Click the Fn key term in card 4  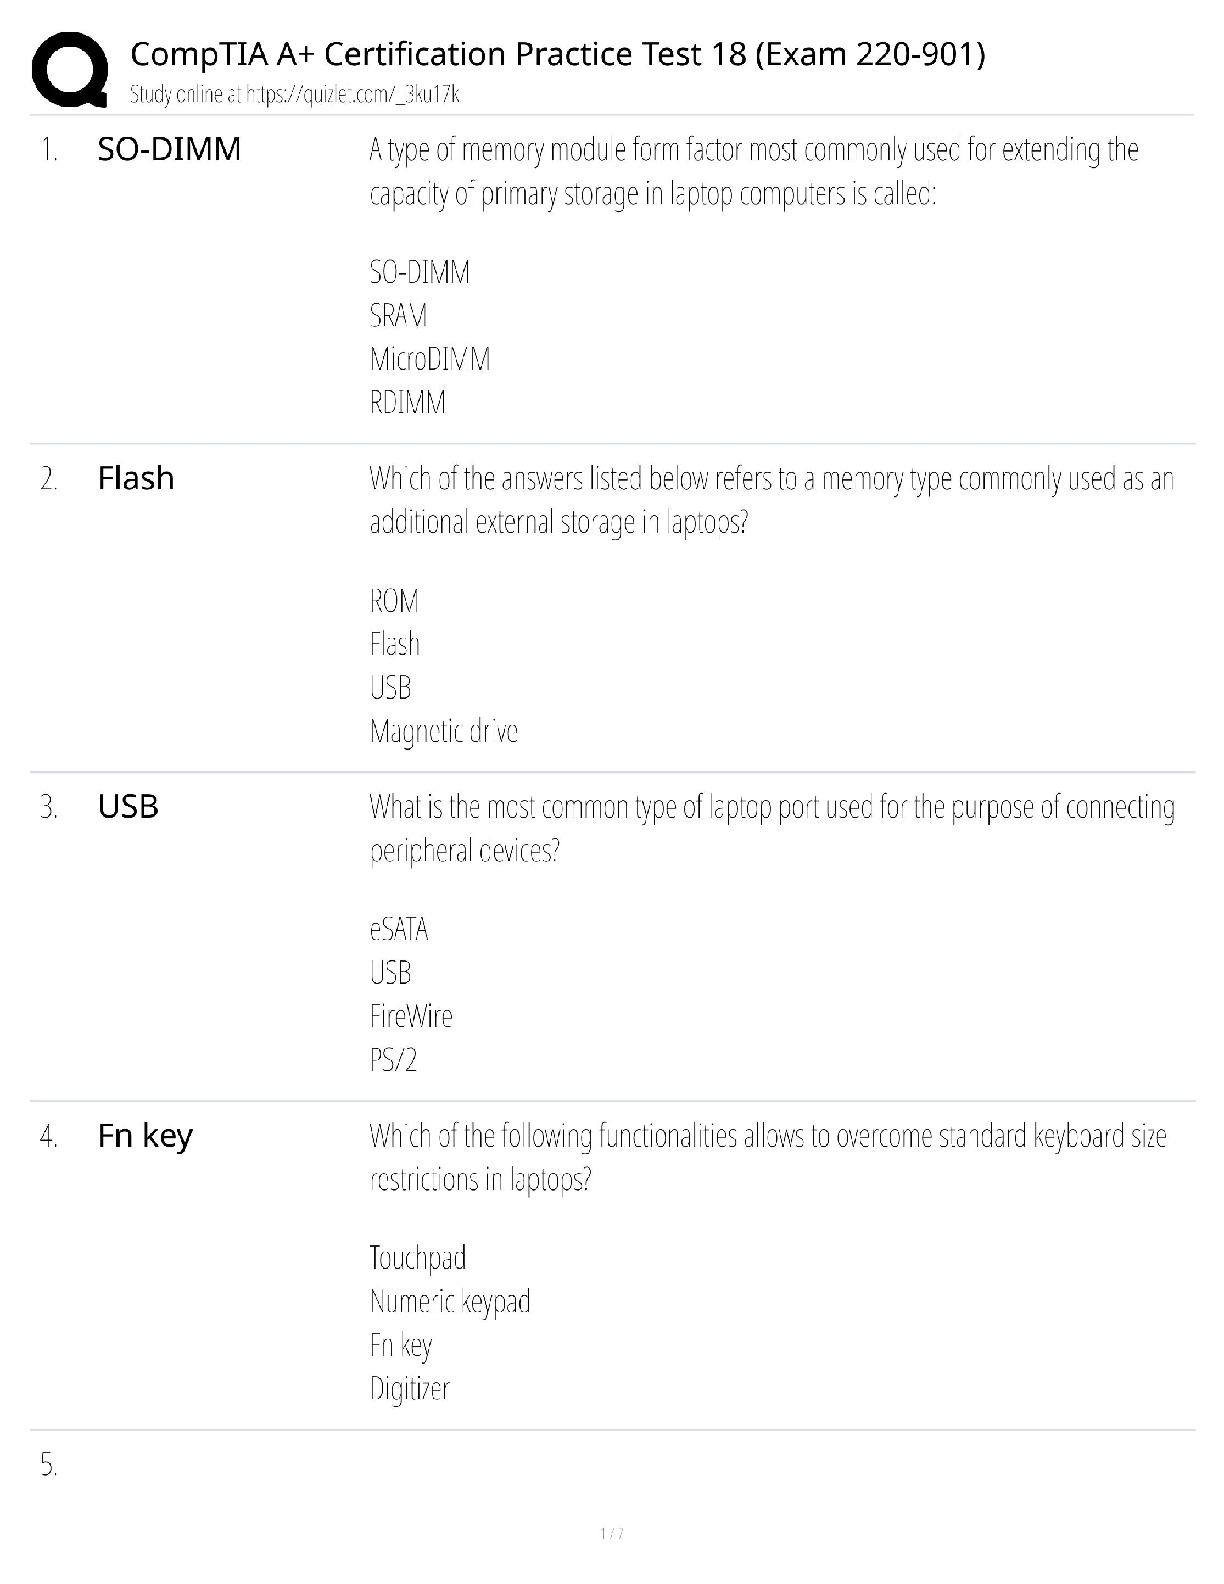(145, 1135)
